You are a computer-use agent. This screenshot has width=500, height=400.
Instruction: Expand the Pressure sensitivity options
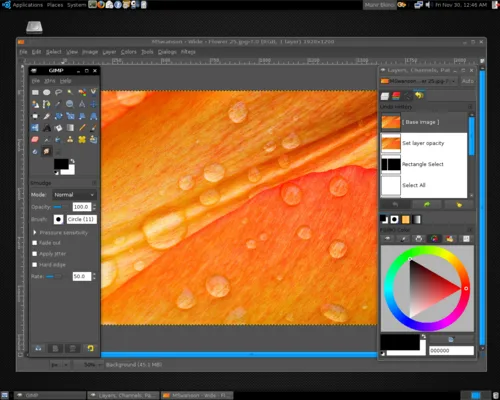tap(35, 232)
